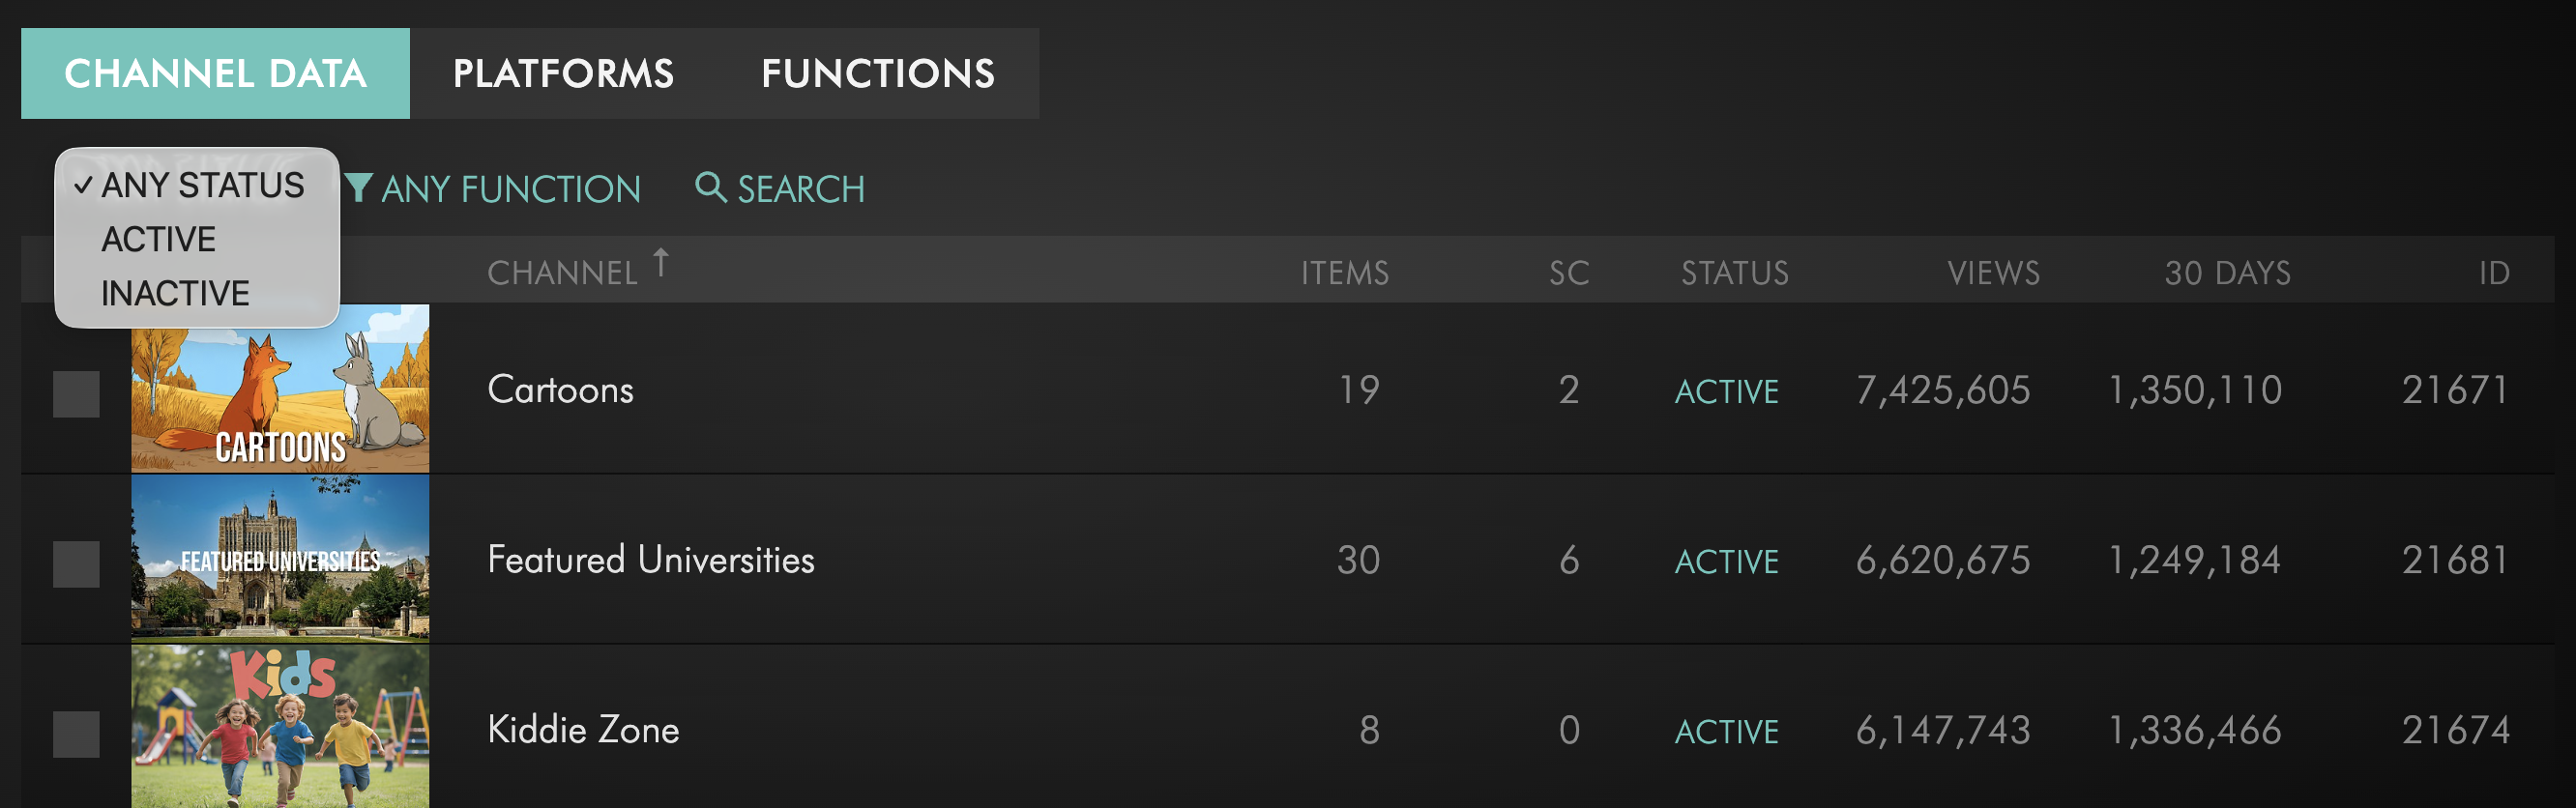Check the Kiddie Zone row checkbox
2576x808 pixels.
point(76,733)
